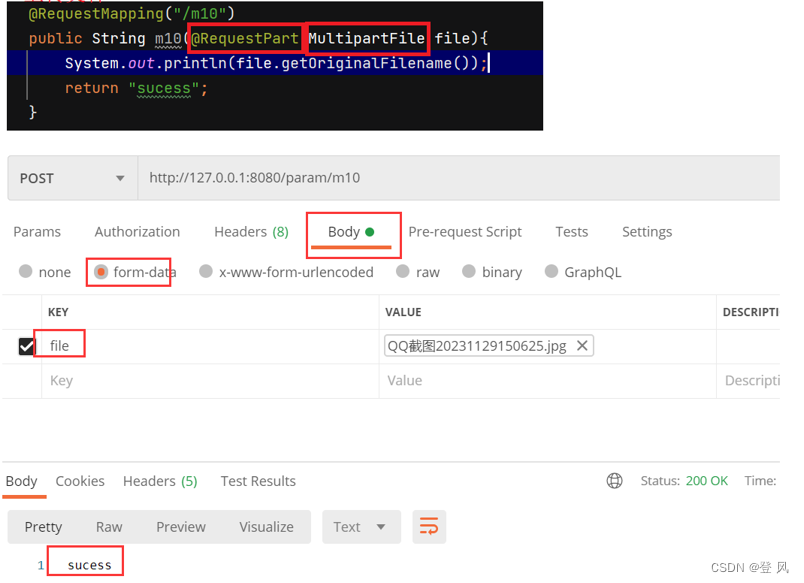Image resolution: width=804 pixels, height=583 pixels.
Task: Select the form-data radio button
Action: click(101, 271)
